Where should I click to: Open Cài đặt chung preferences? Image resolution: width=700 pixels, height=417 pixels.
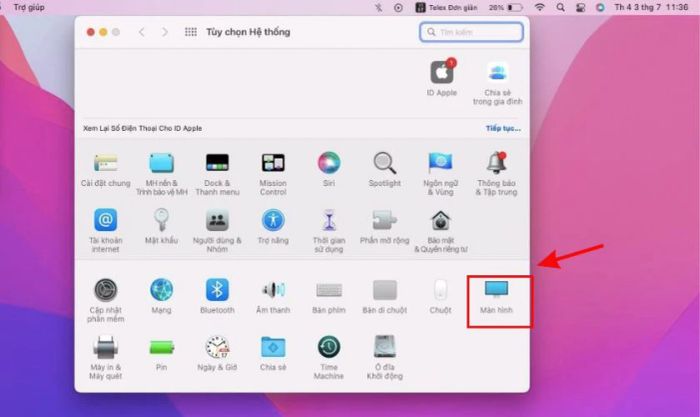click(x=106, y=169)
